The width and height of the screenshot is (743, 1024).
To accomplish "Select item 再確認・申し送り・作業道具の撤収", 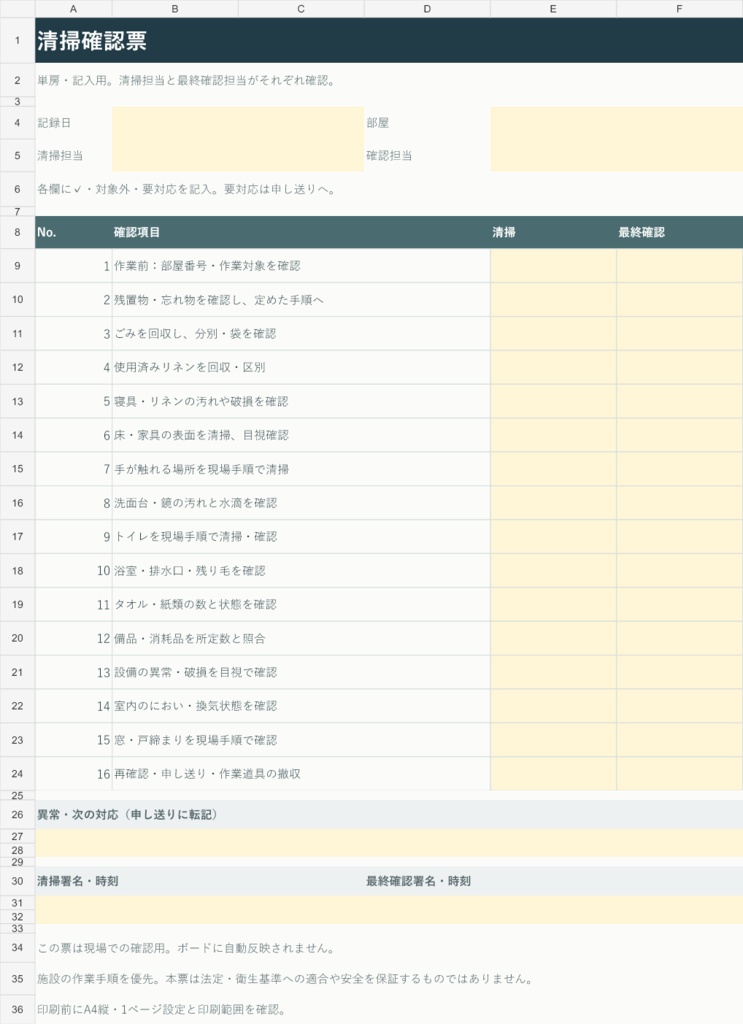I will point(301,773).
